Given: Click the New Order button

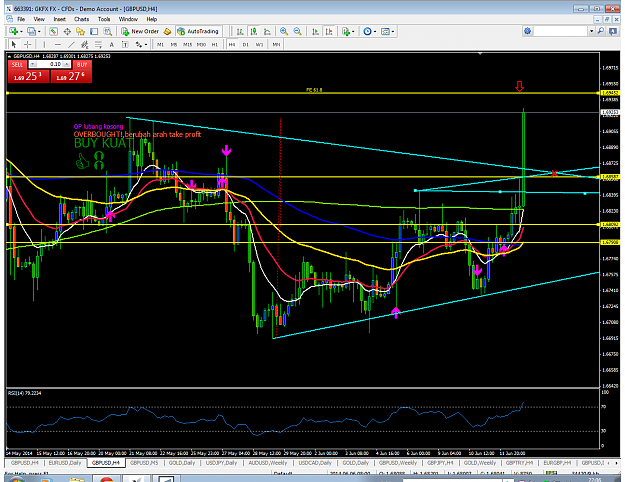Looking at the screenshot, I should coord(140,31).
